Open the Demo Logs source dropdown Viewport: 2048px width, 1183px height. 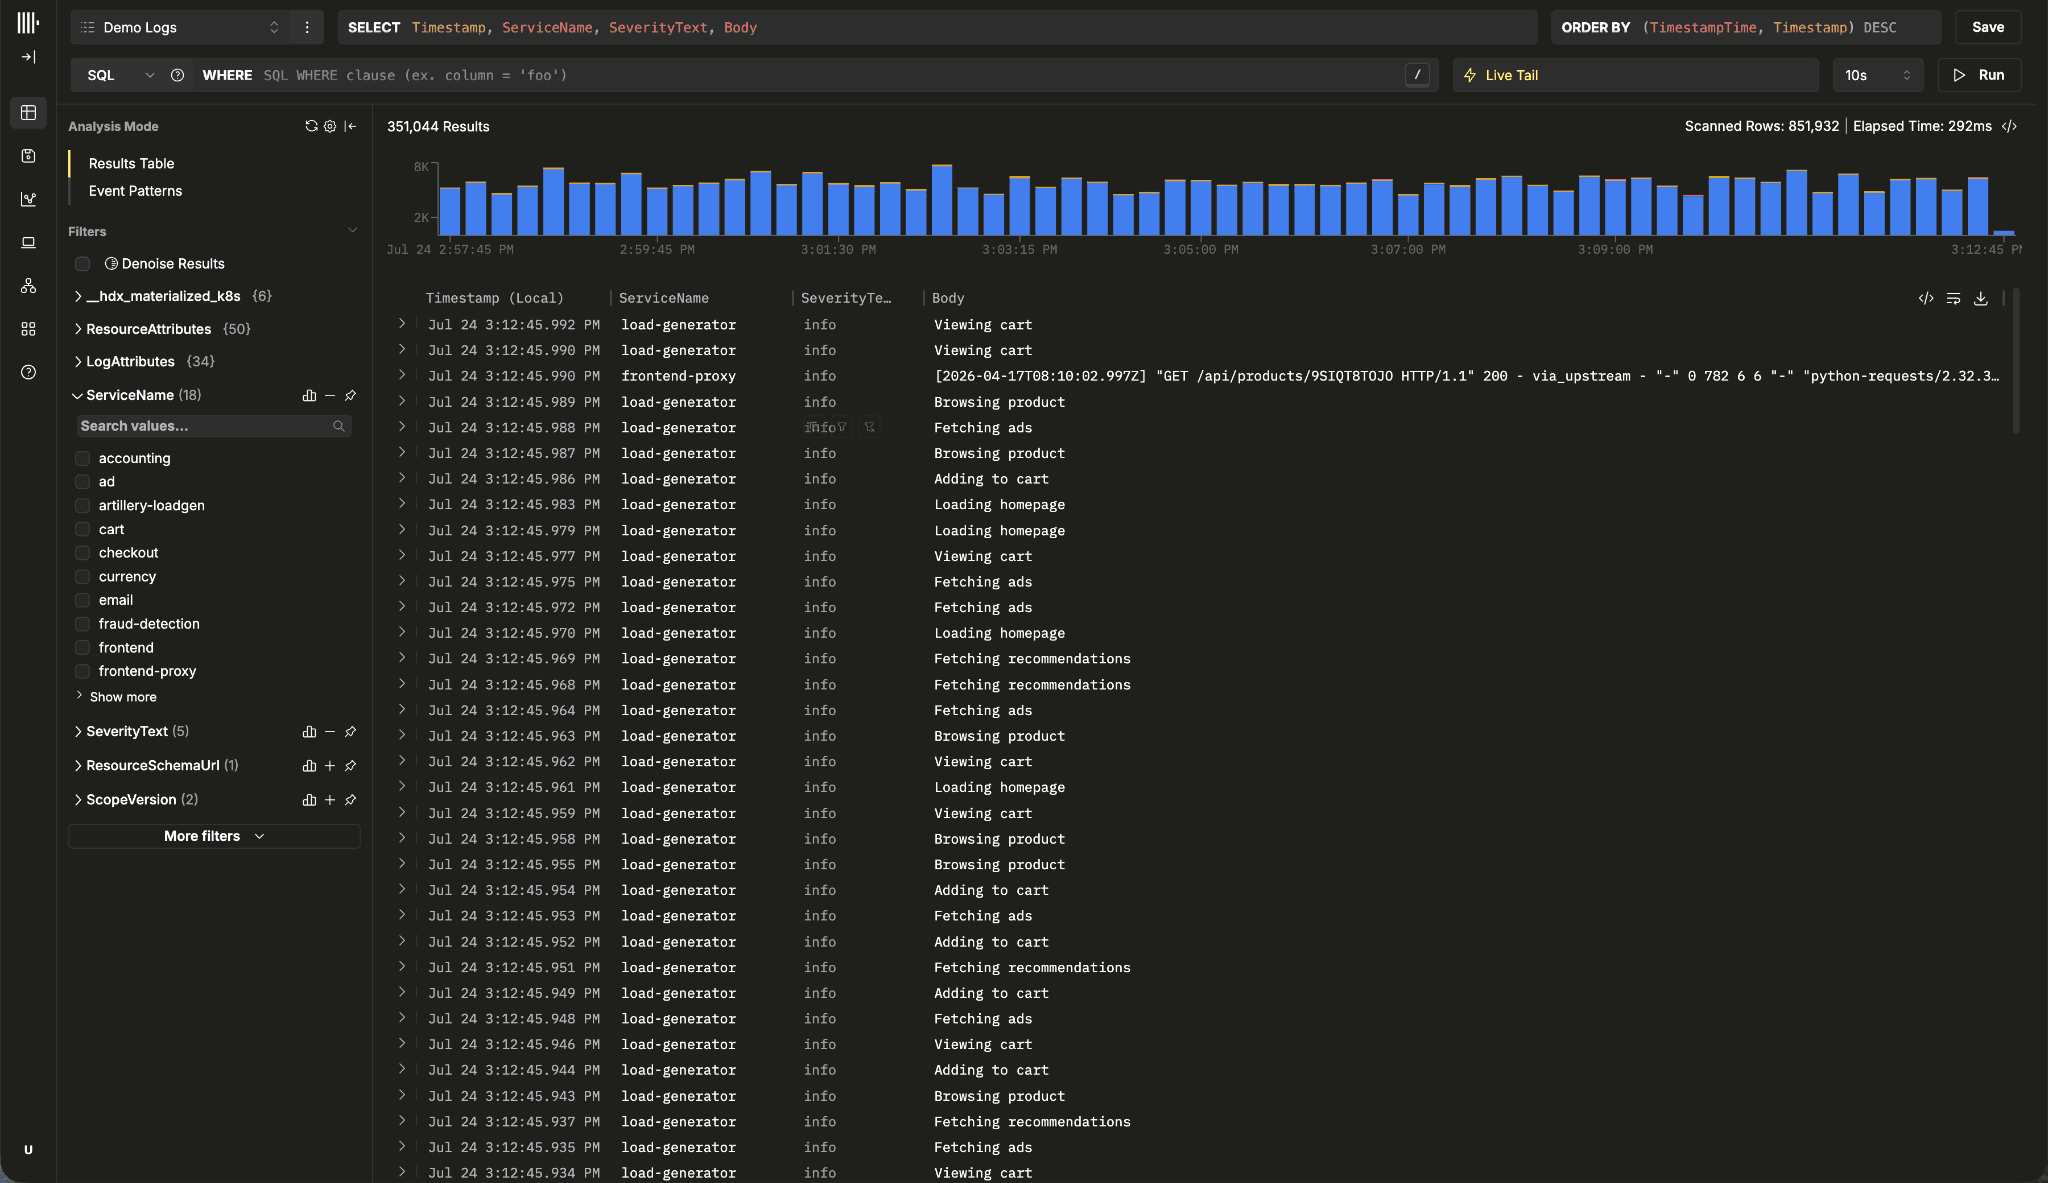pos(180,27)
